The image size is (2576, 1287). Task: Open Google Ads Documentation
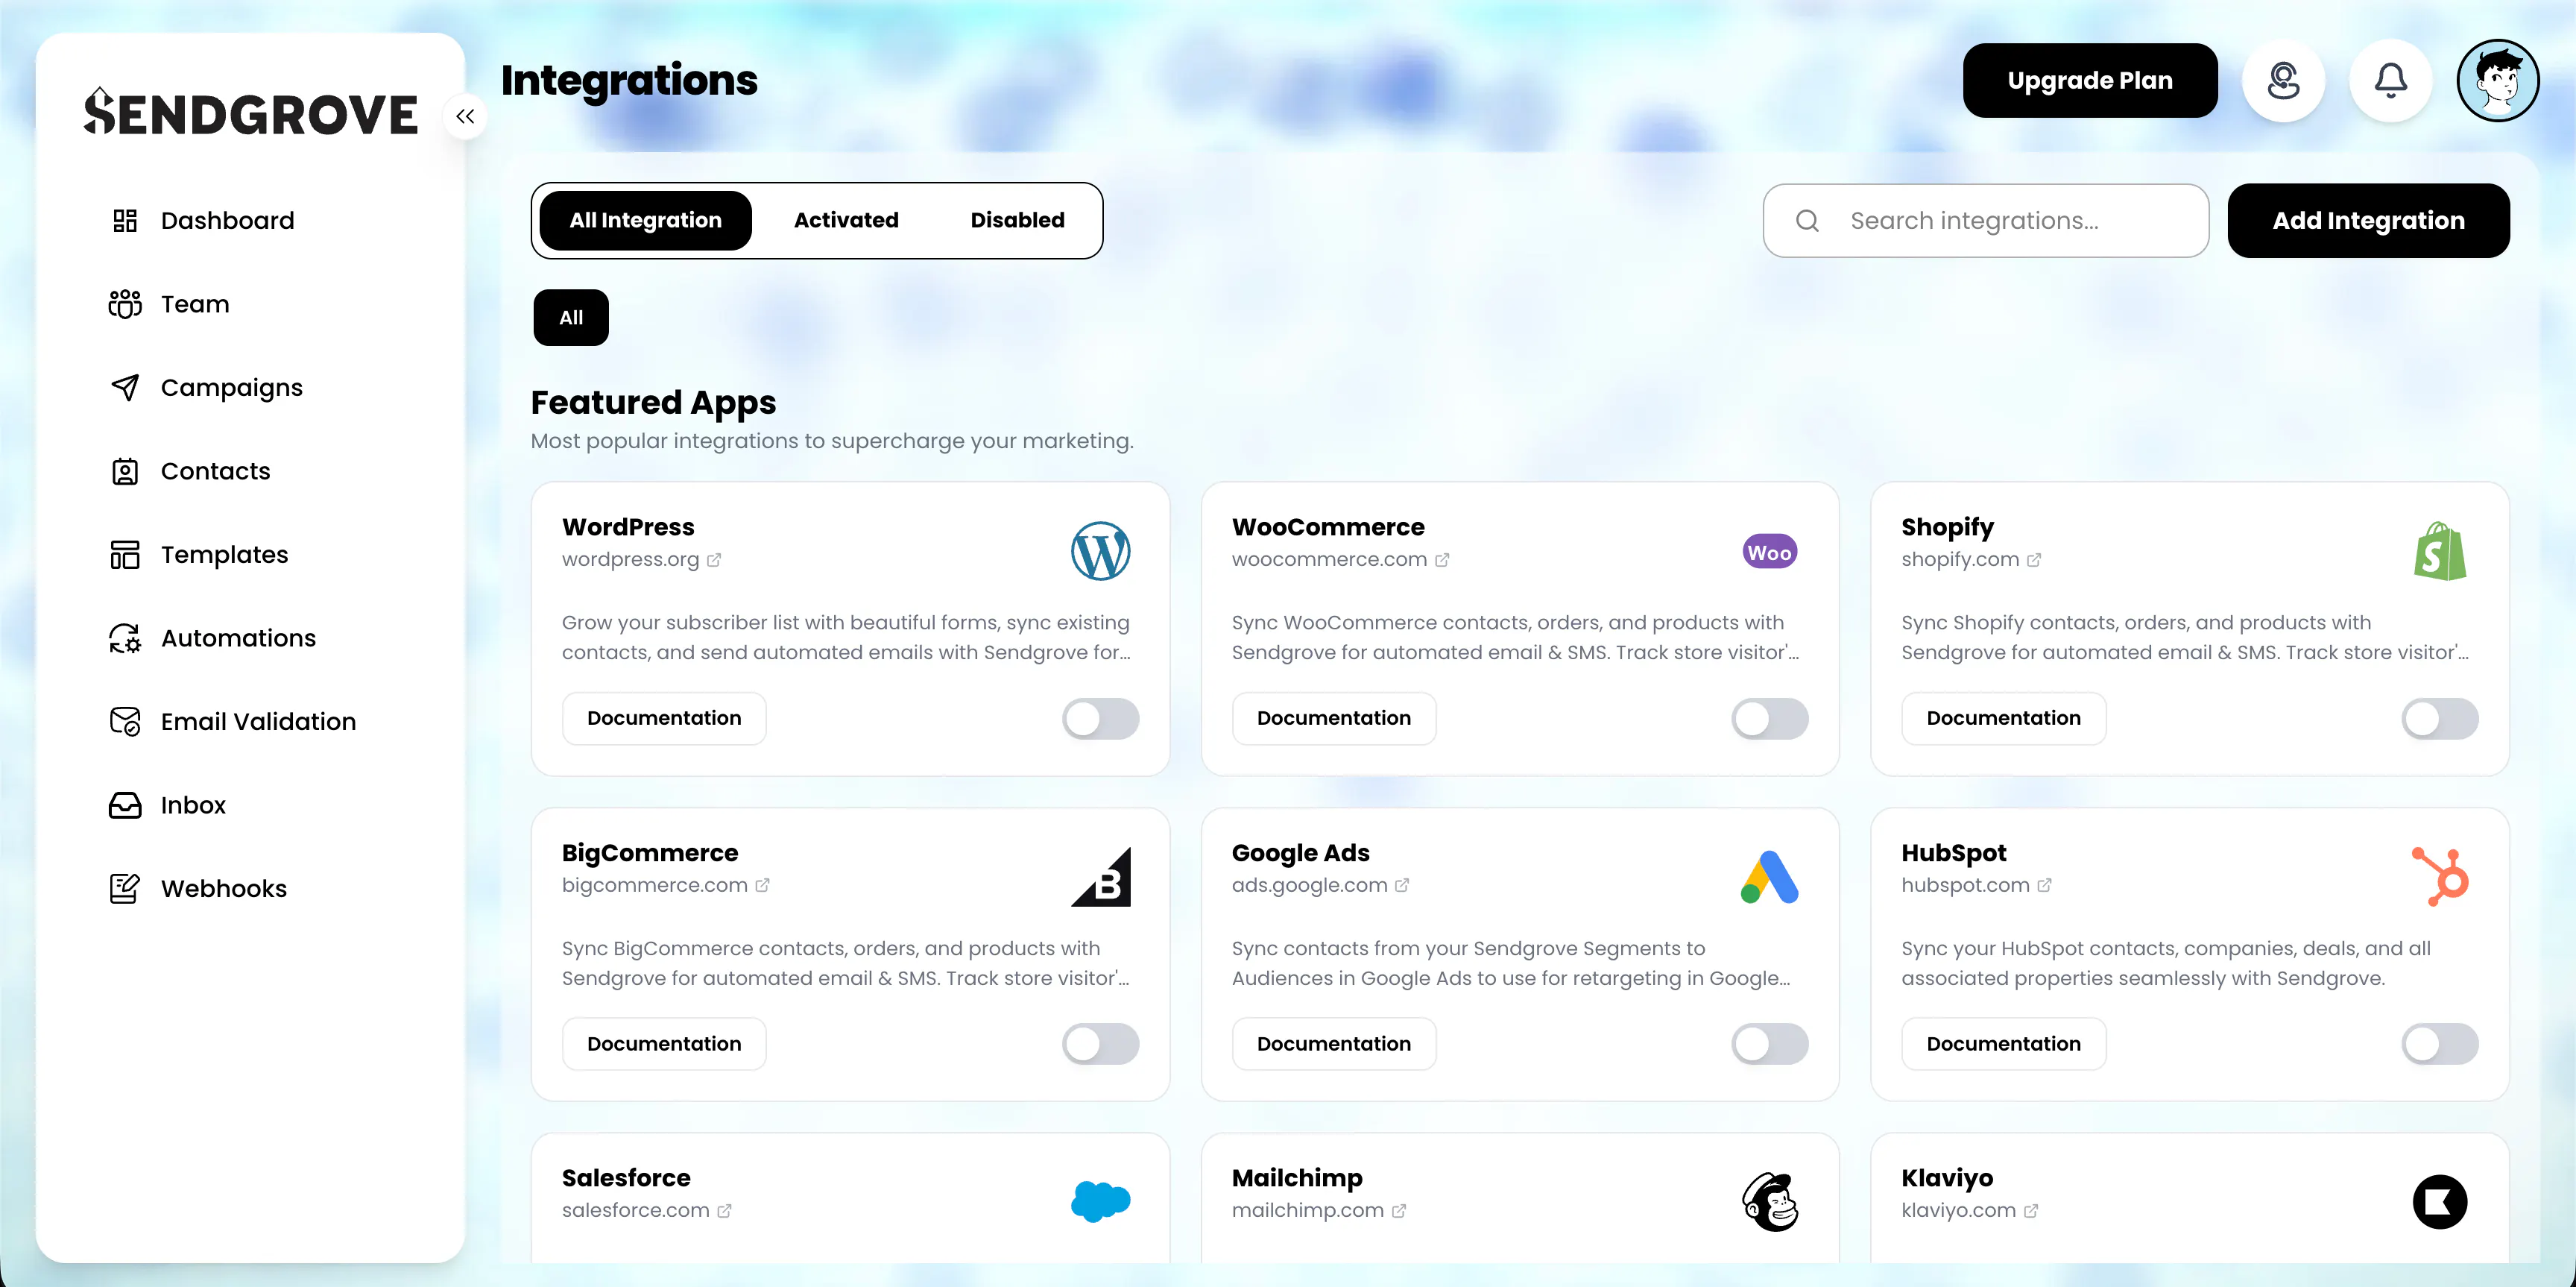click(x=1334, y=1044)
